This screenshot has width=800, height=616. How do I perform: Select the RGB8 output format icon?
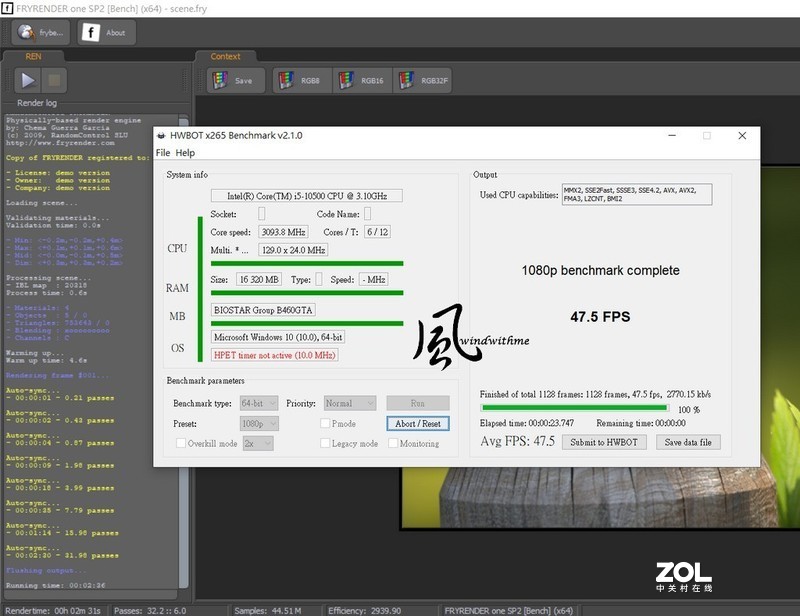[x=299, y=80]
